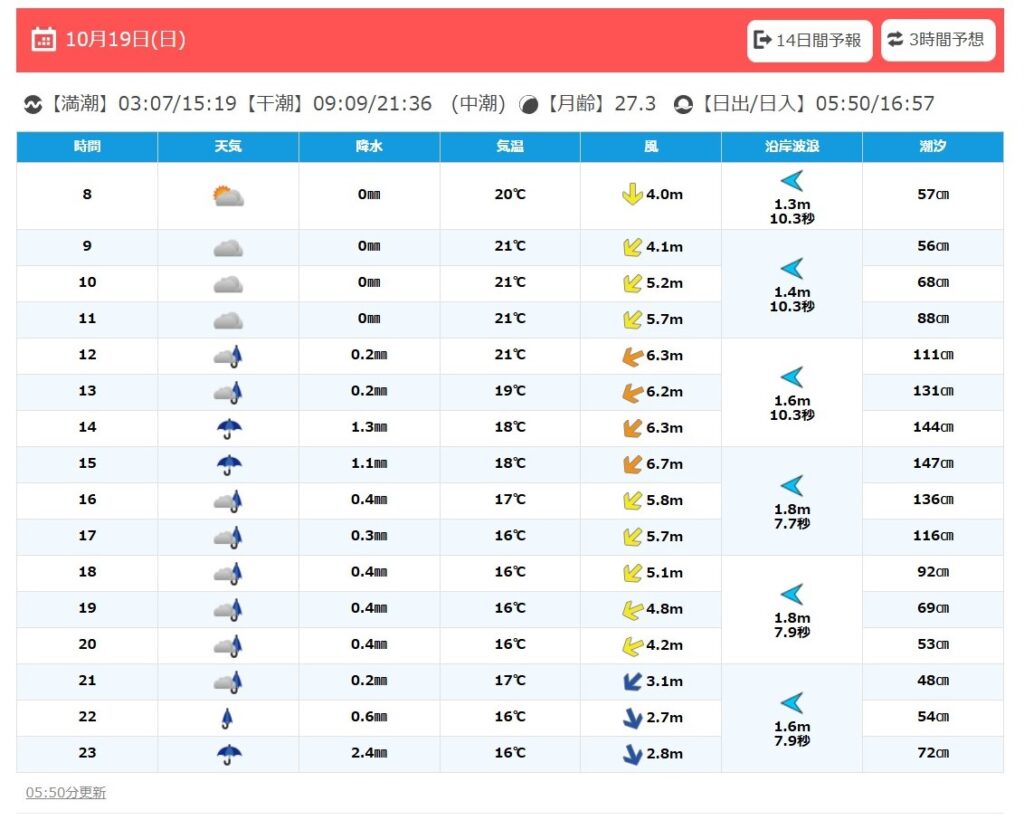Click the 沿岸波浪 column header
The height and width of the screenshot is (820, 1024).
coord(791,147)
